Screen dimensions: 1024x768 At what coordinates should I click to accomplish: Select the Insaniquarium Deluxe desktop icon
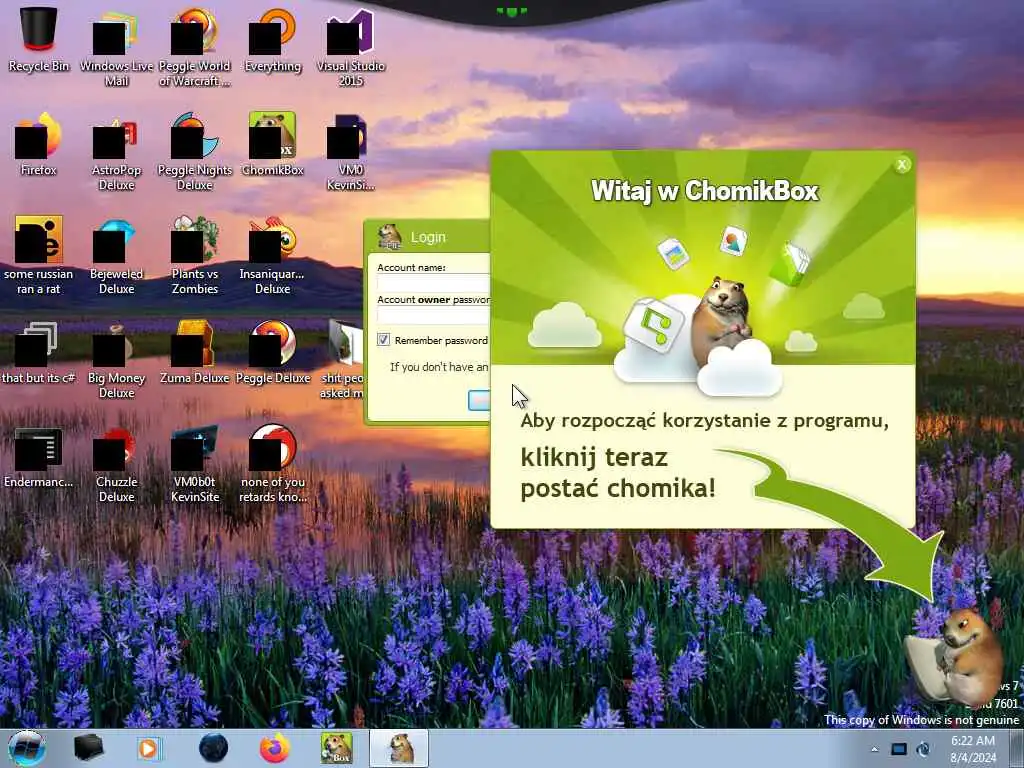point(272,255)
